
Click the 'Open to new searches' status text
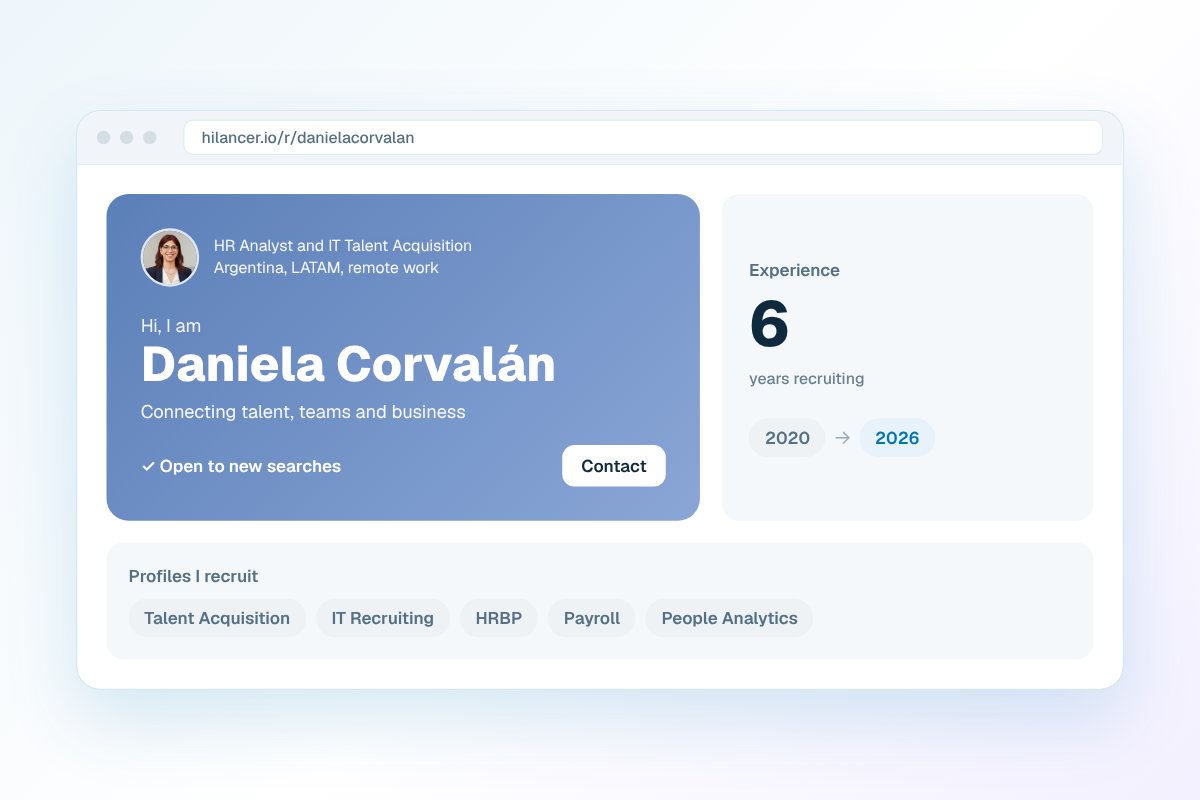click(250, 467)
